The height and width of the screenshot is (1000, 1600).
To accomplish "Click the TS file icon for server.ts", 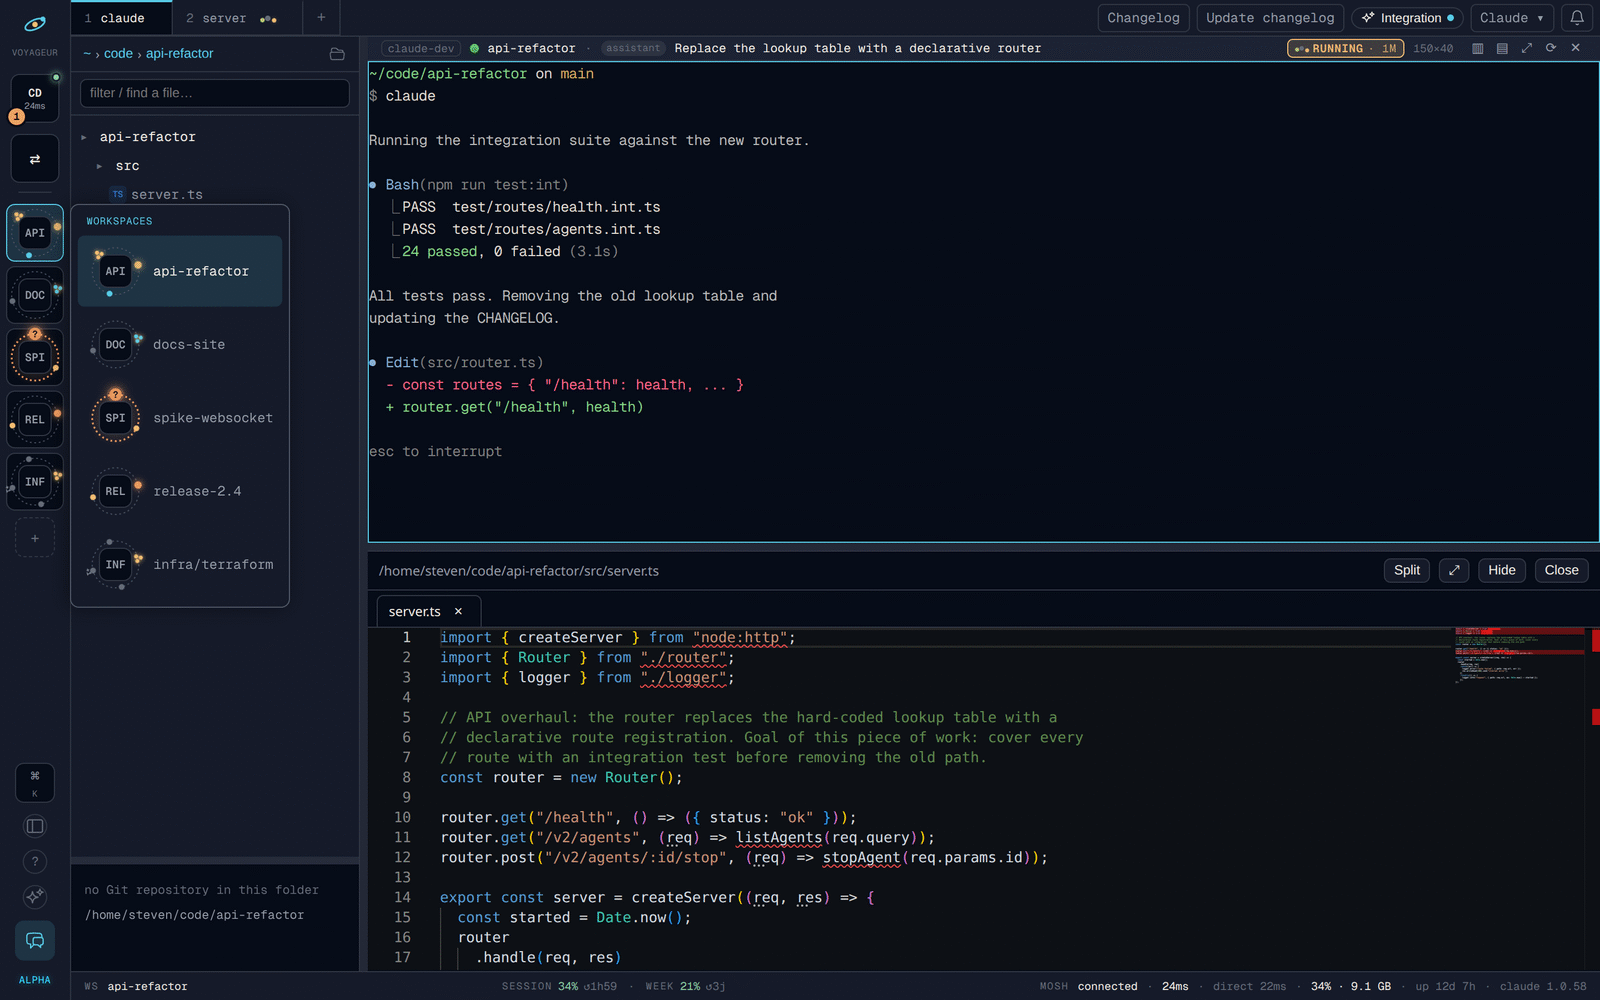I will pos(118,194).
